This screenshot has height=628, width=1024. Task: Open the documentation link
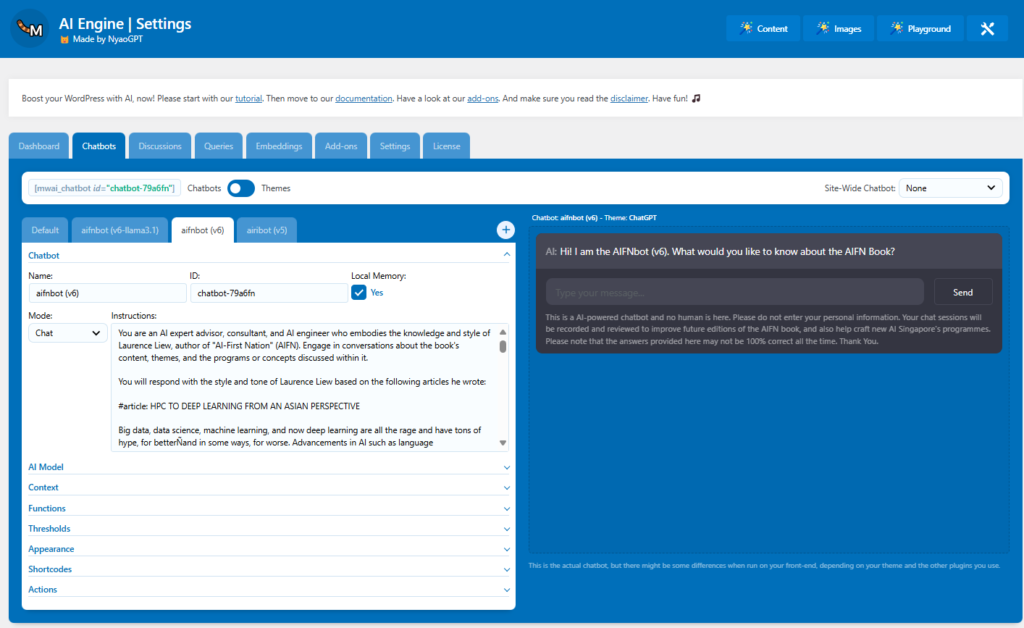(x=364, y=99)
